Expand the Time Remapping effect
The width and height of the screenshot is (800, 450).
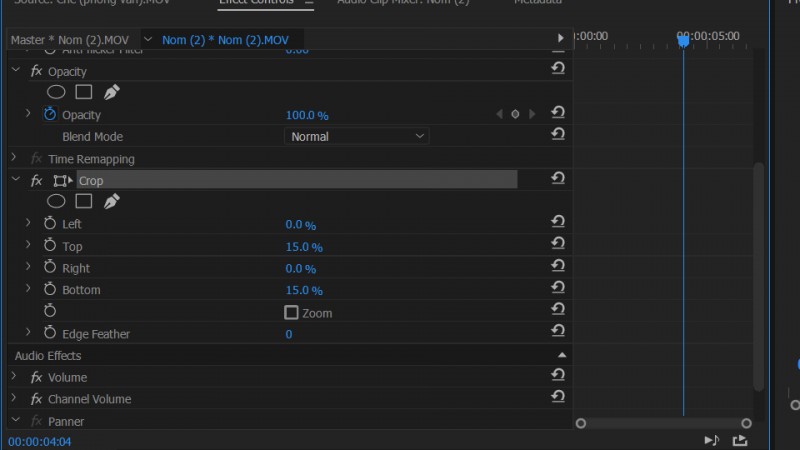coord(14,158)
